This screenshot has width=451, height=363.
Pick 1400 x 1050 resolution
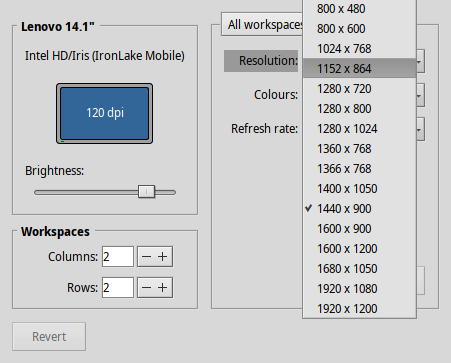(359, 189)
